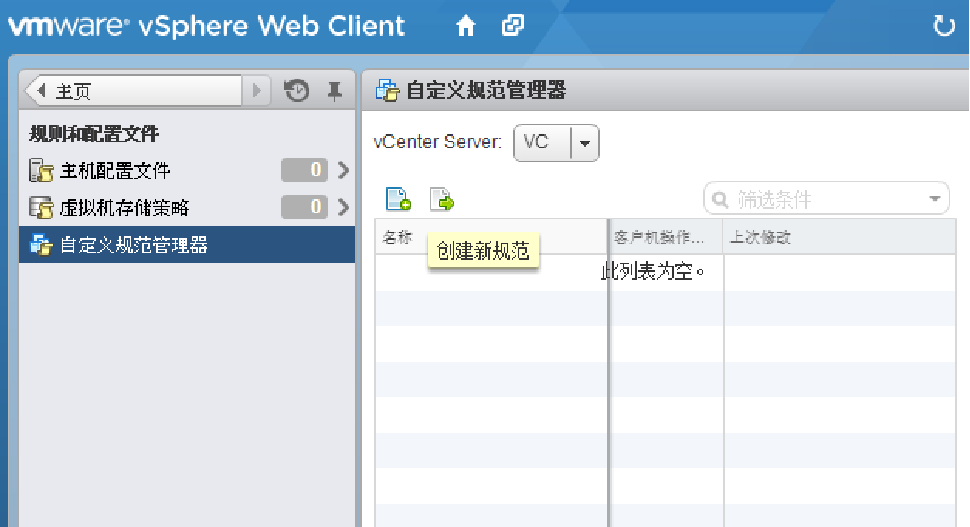Go to the vSphere home icon

466,26
